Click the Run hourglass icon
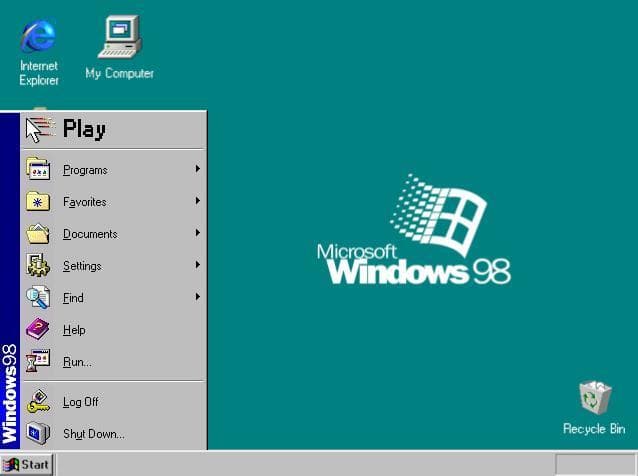This screenshot has width=638, height=476. pyautogui.click(x=38, y=360)
